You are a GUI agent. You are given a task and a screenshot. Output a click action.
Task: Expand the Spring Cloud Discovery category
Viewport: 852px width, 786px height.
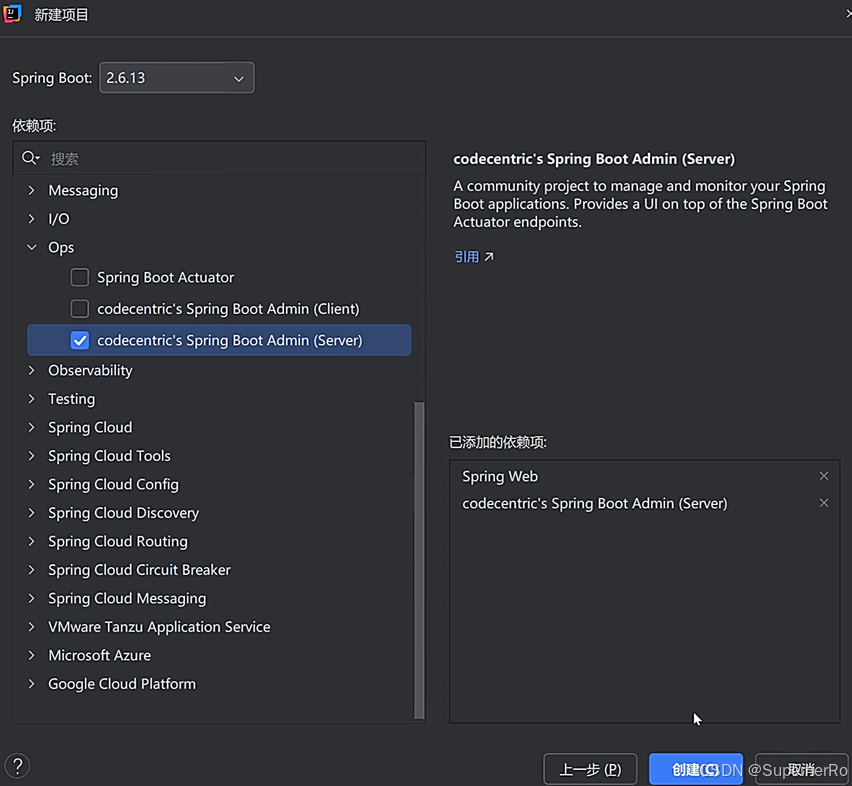(32, 512)
